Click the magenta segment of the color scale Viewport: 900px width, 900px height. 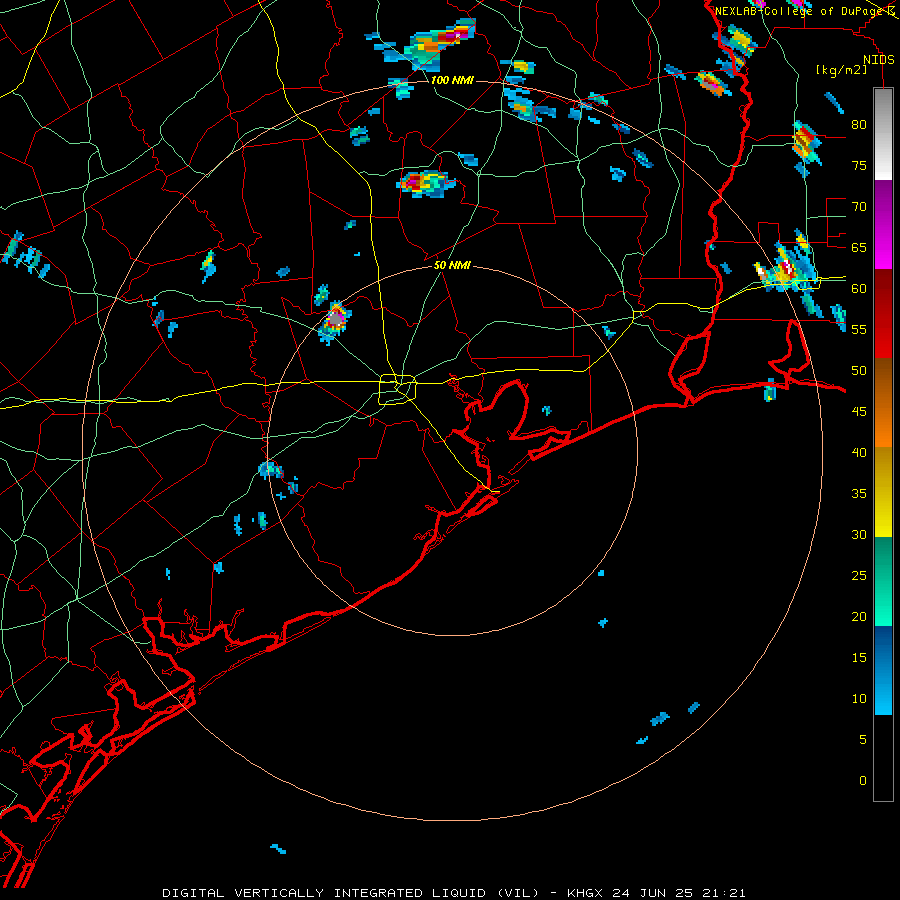click(883, 224)
